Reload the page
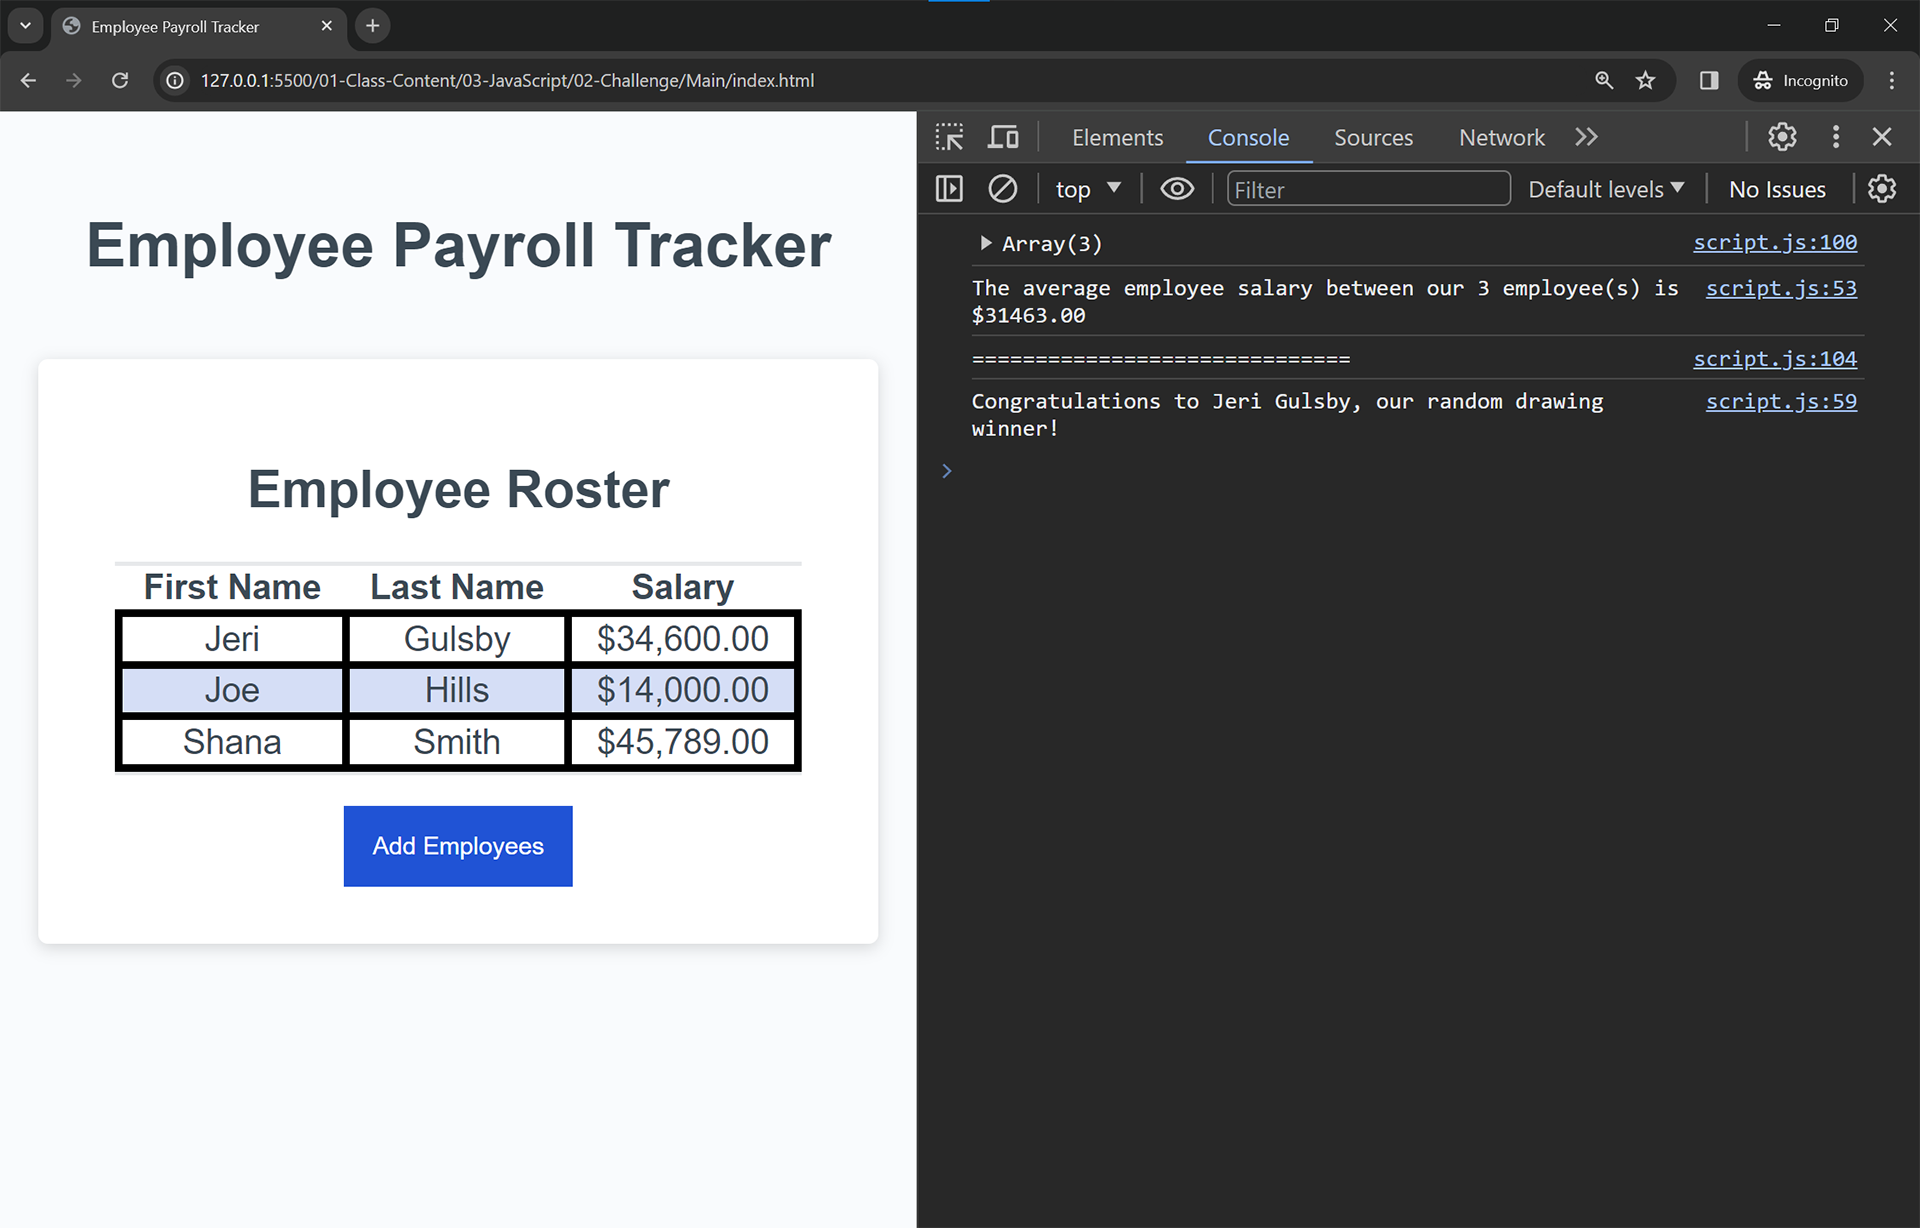The width and height of the screenshot is (1920, 1228). click(120, 81)
